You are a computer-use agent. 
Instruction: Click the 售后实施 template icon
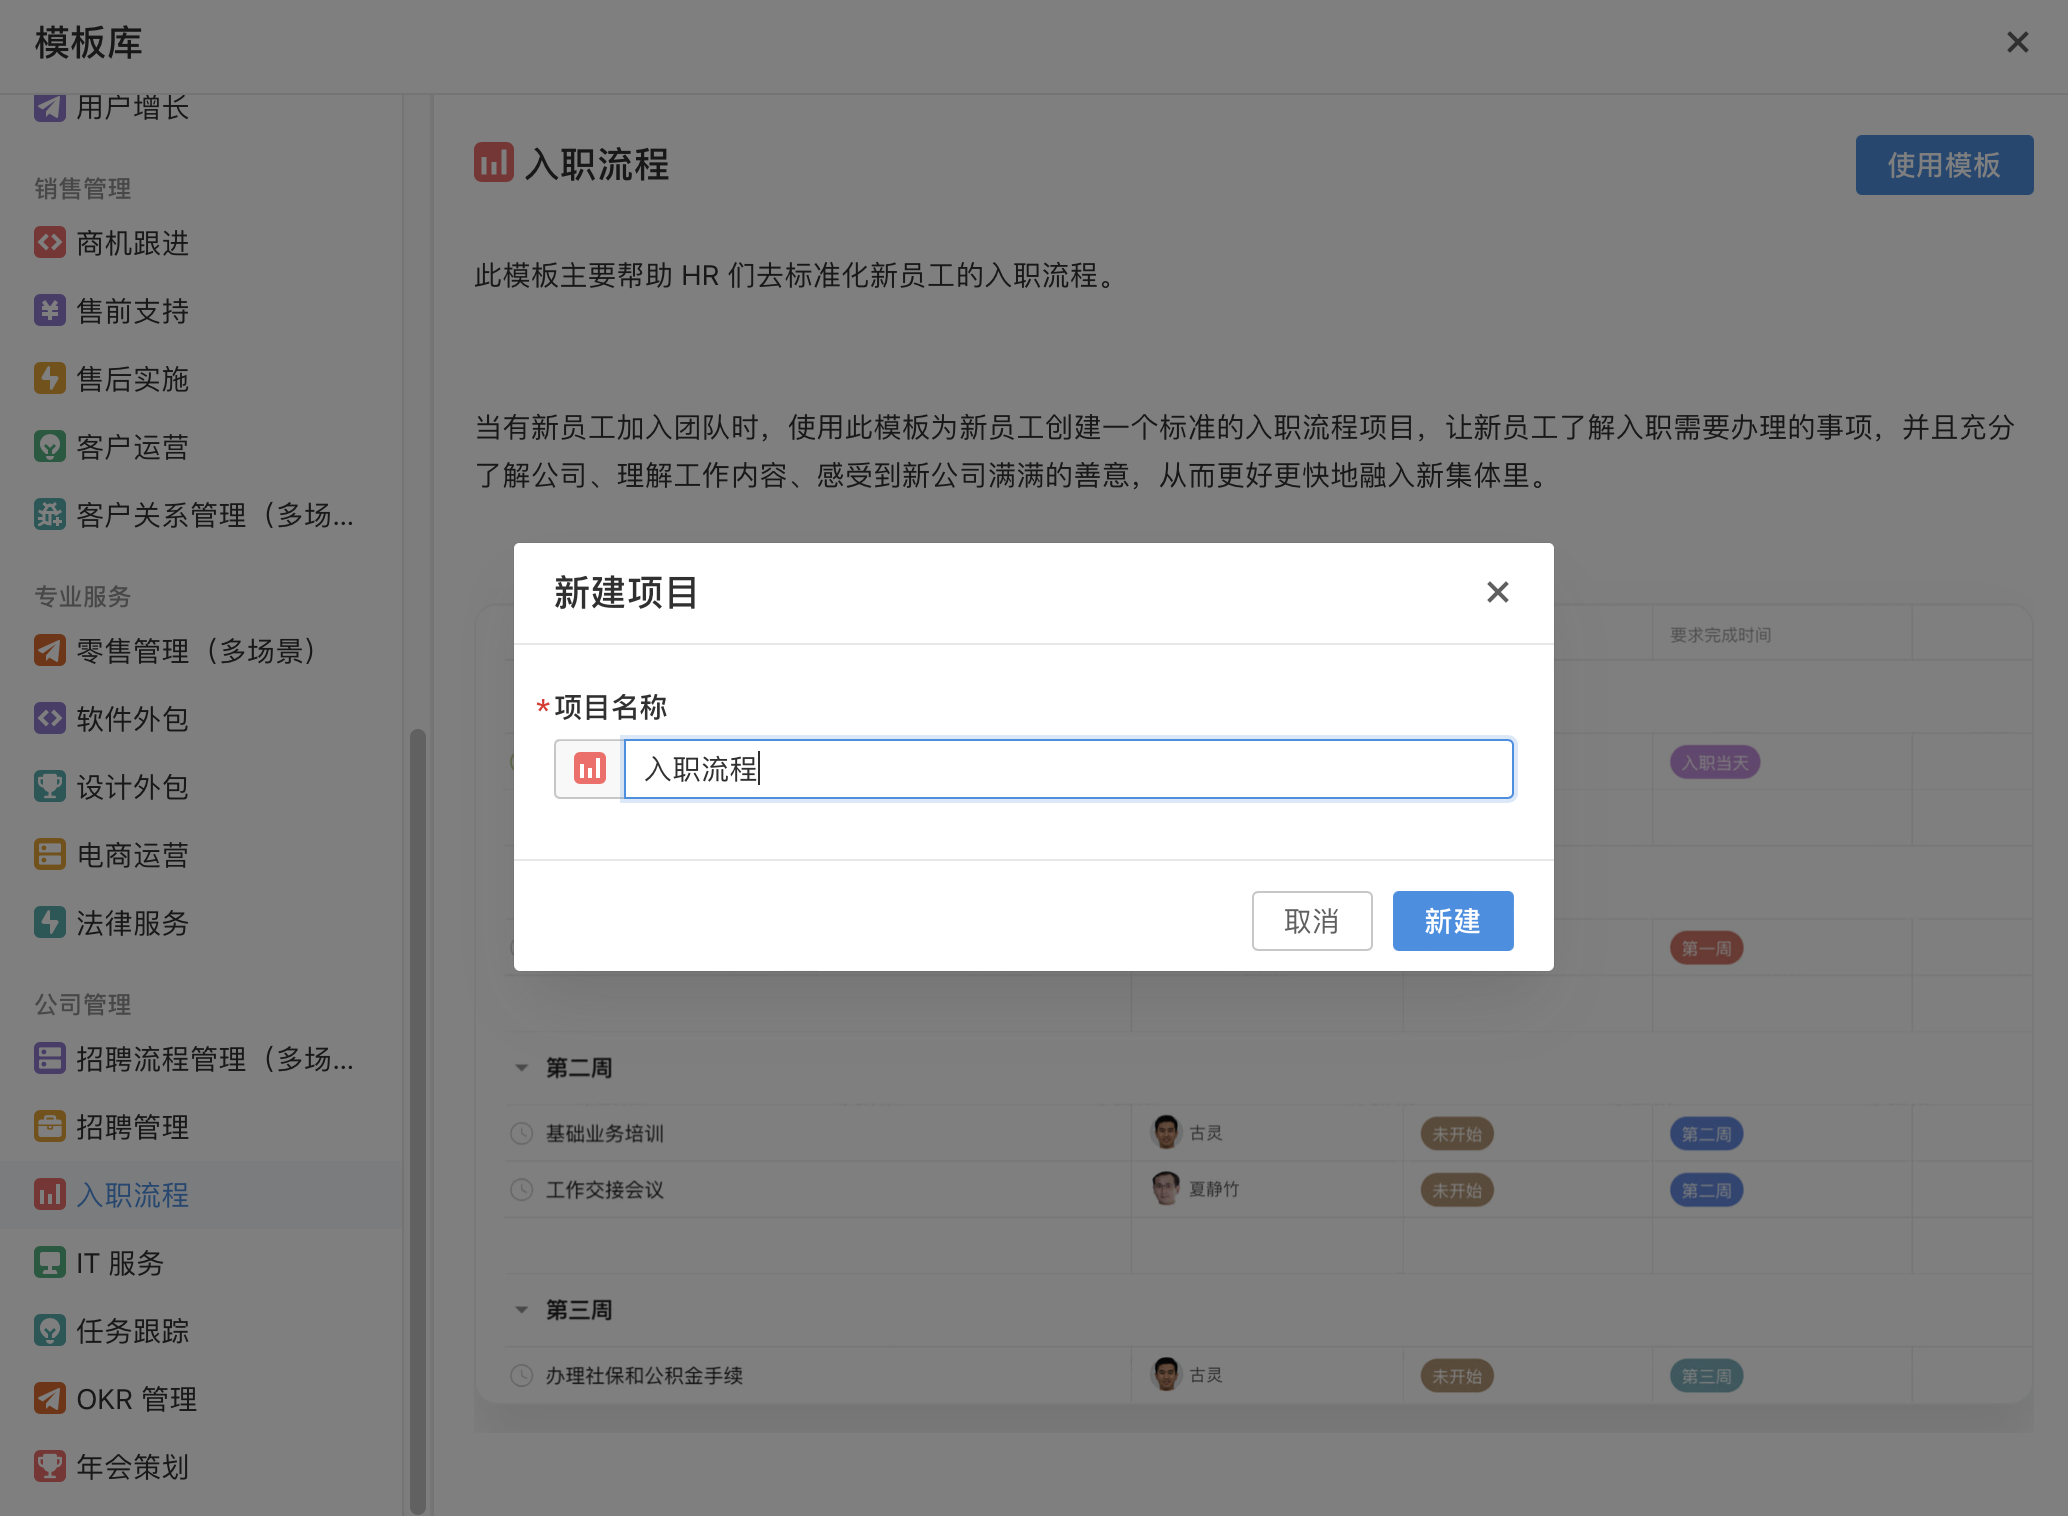pos(50,378)
